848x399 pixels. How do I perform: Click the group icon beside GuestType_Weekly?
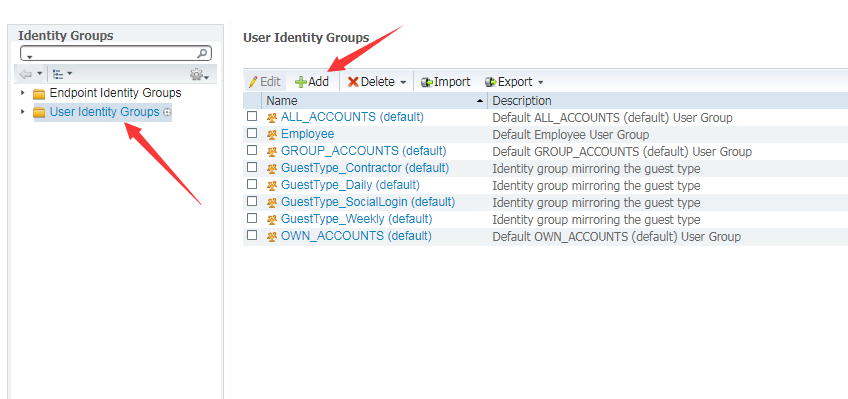point(271,220)
